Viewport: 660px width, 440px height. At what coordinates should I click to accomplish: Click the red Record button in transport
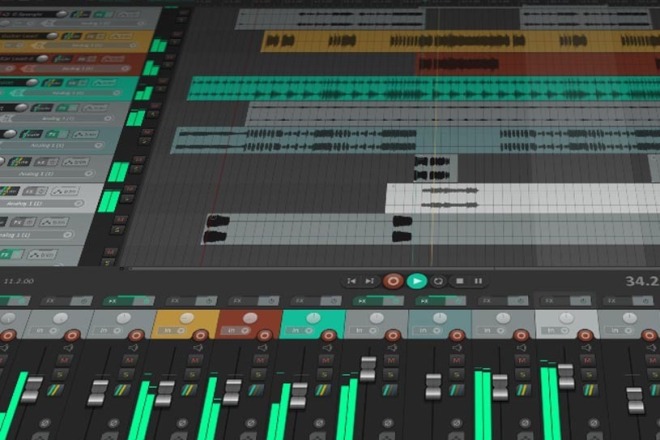tap(393, 281)
